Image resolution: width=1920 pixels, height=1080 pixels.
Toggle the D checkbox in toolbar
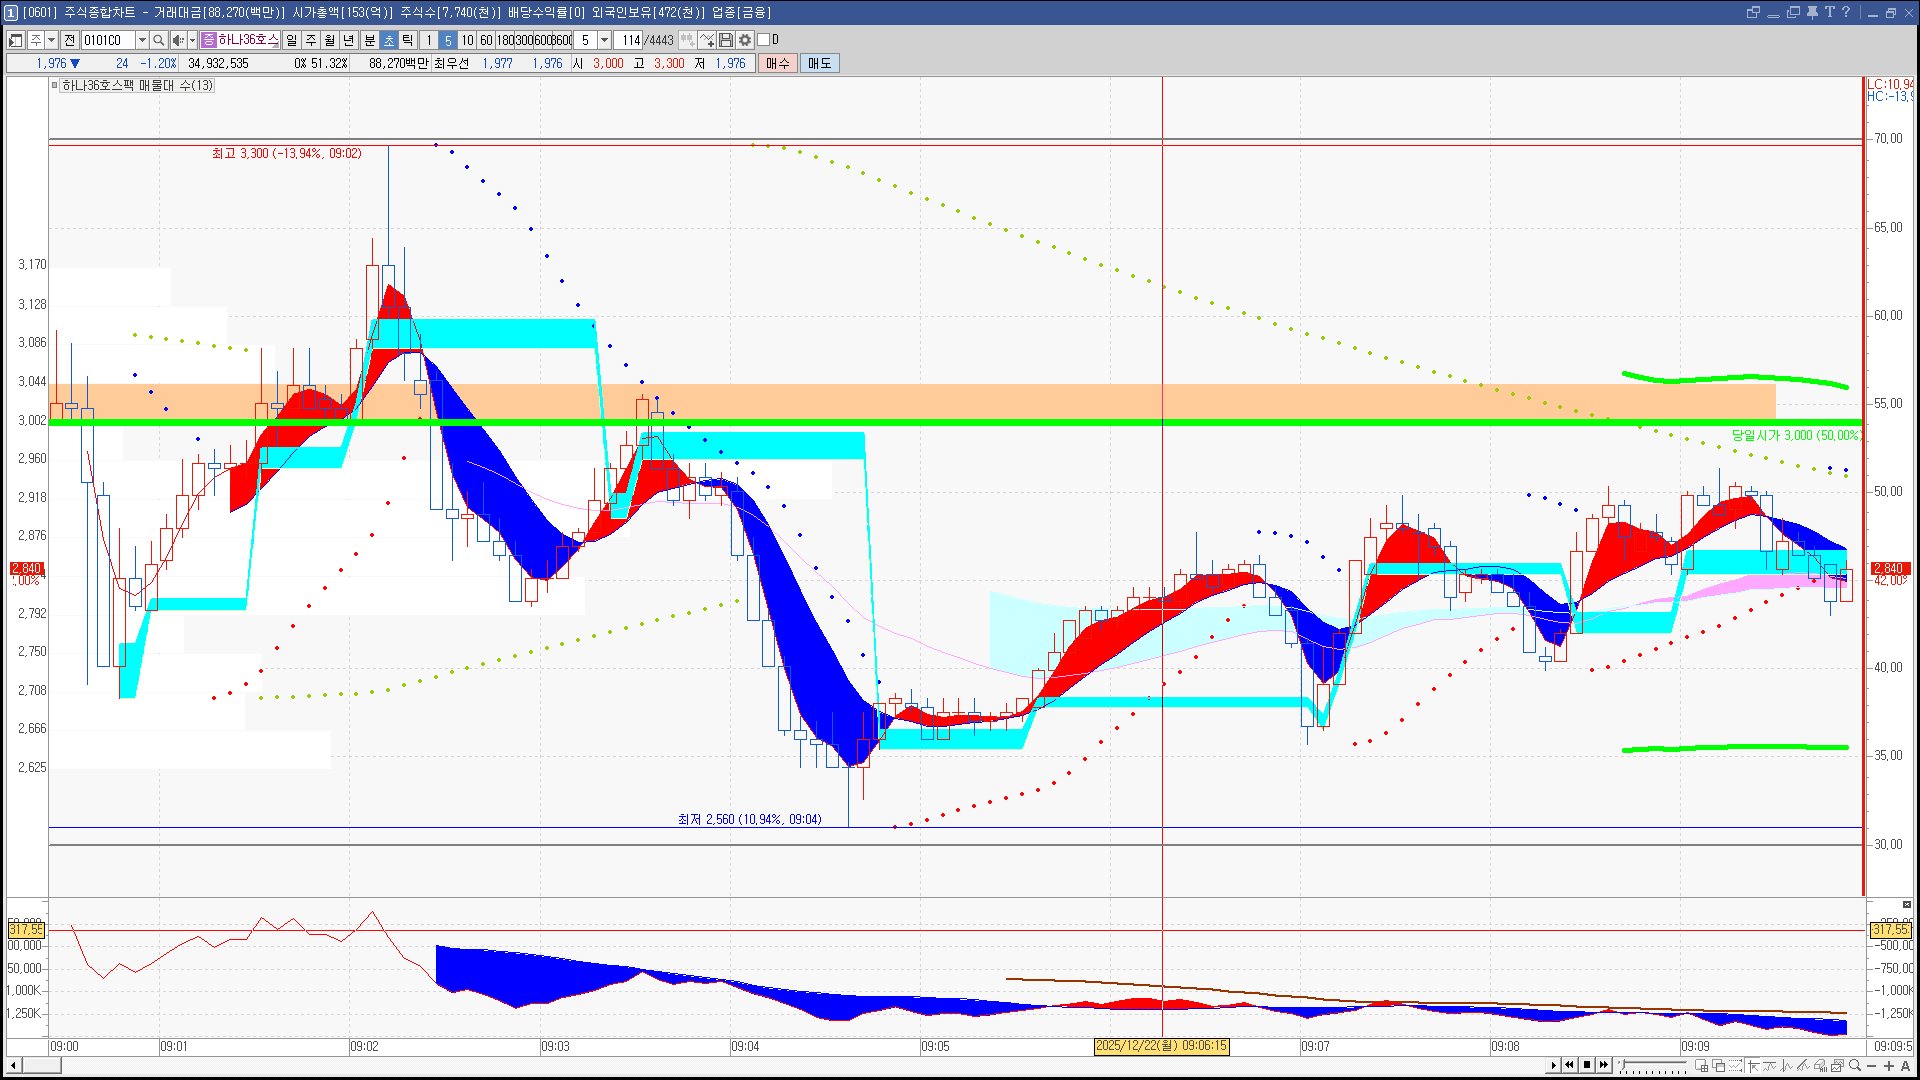tap(764, 40)
